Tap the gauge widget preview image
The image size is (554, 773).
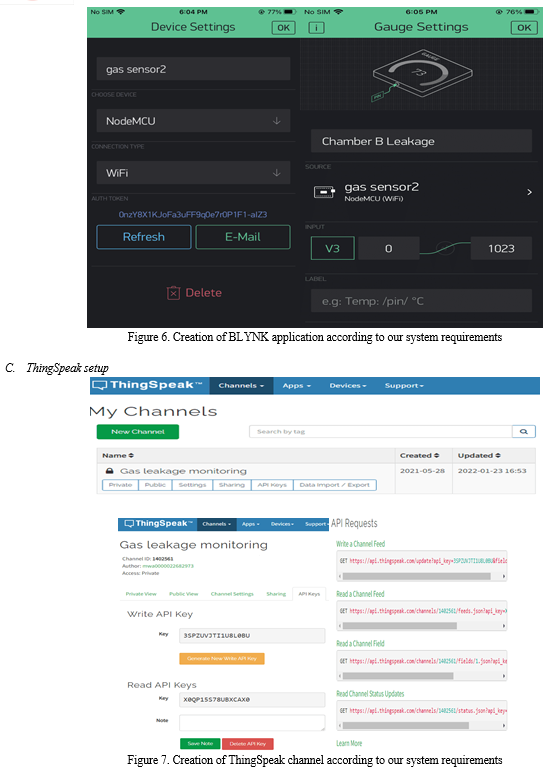pyautogui.click(x=420, y=74)
